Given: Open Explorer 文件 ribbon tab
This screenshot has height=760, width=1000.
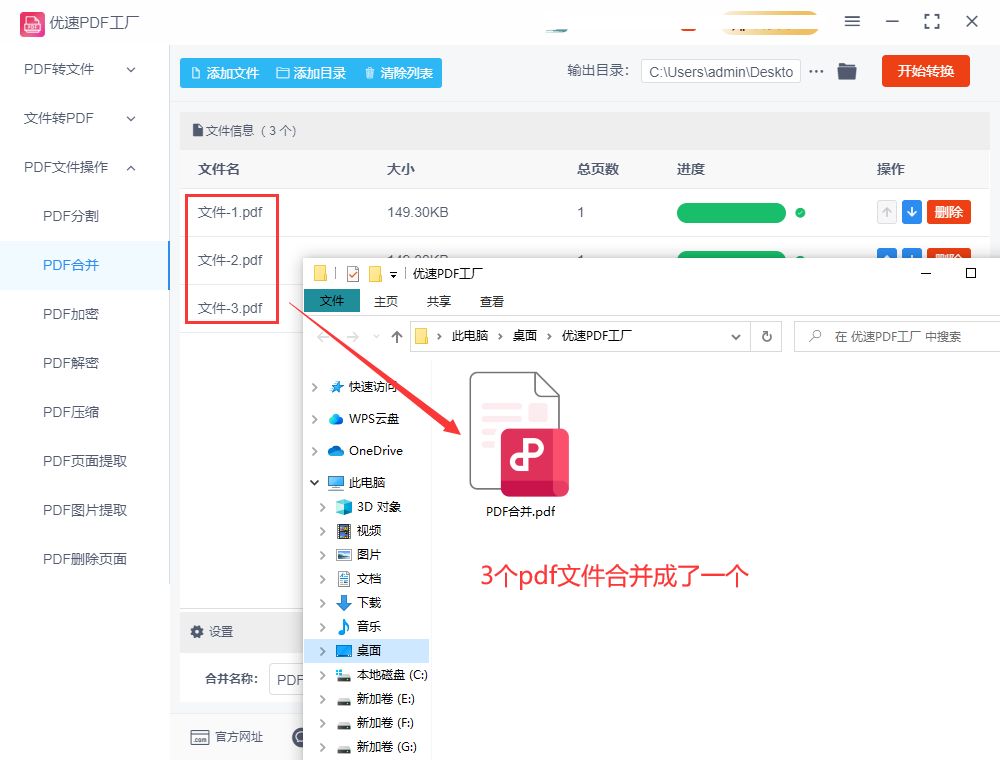Looking at the screenshot, I should pyautogui.click(x=332, y=301).
